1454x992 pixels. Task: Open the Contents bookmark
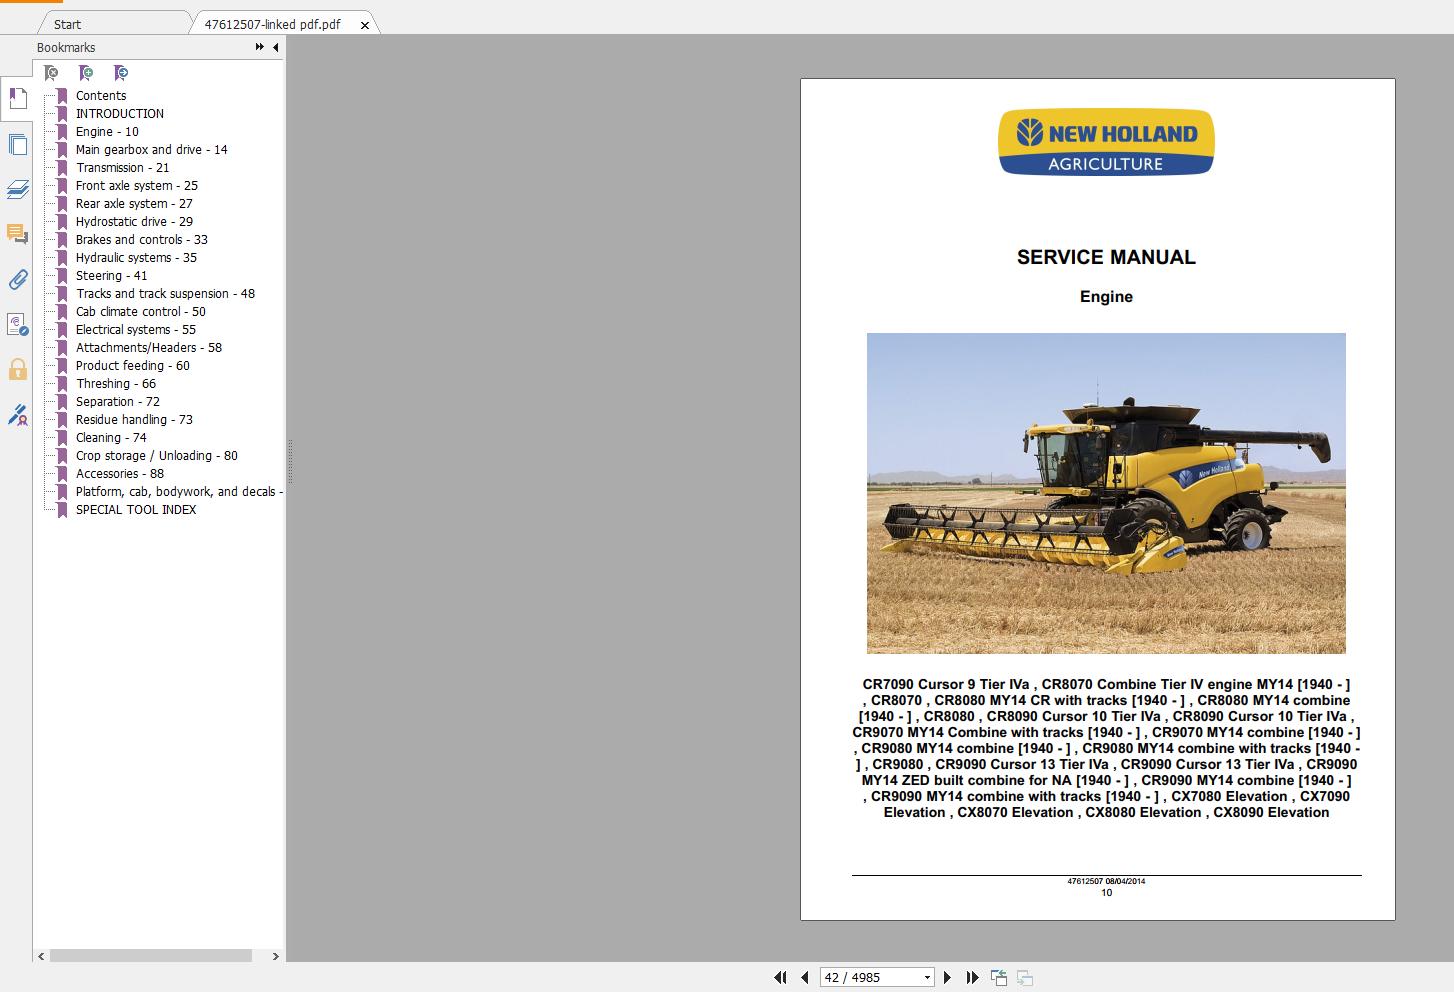coord(101,96)
